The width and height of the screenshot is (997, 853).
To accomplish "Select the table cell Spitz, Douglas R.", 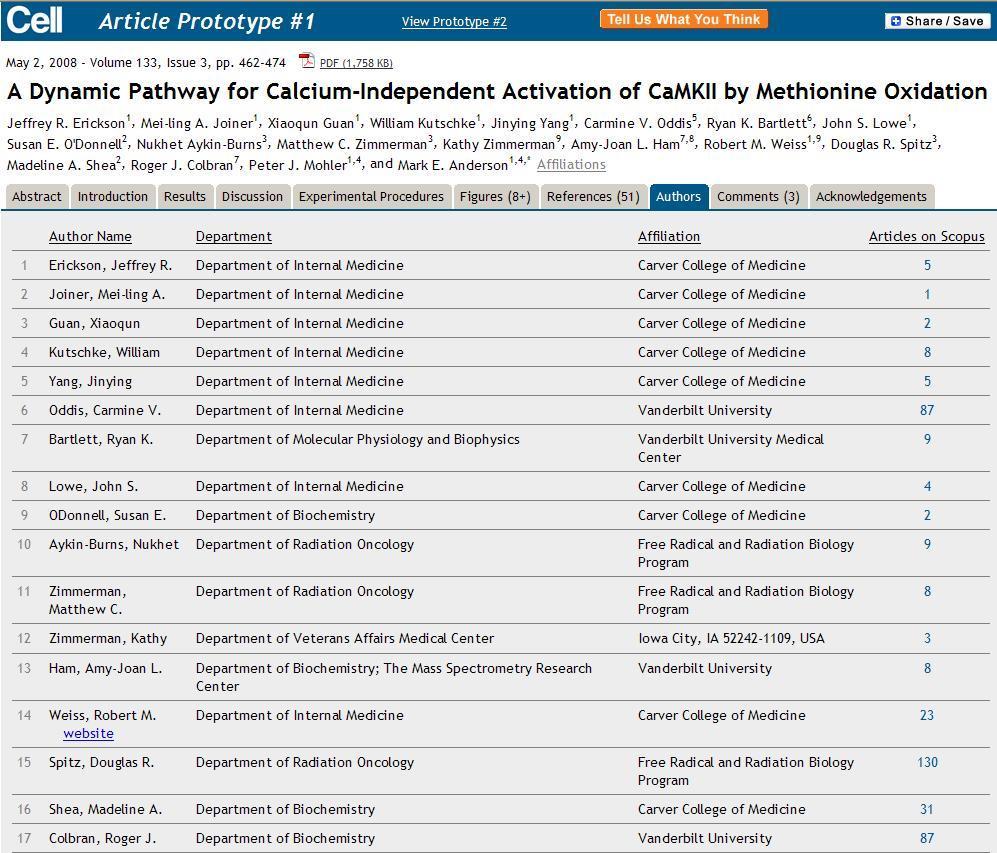I will click(102, 762).
